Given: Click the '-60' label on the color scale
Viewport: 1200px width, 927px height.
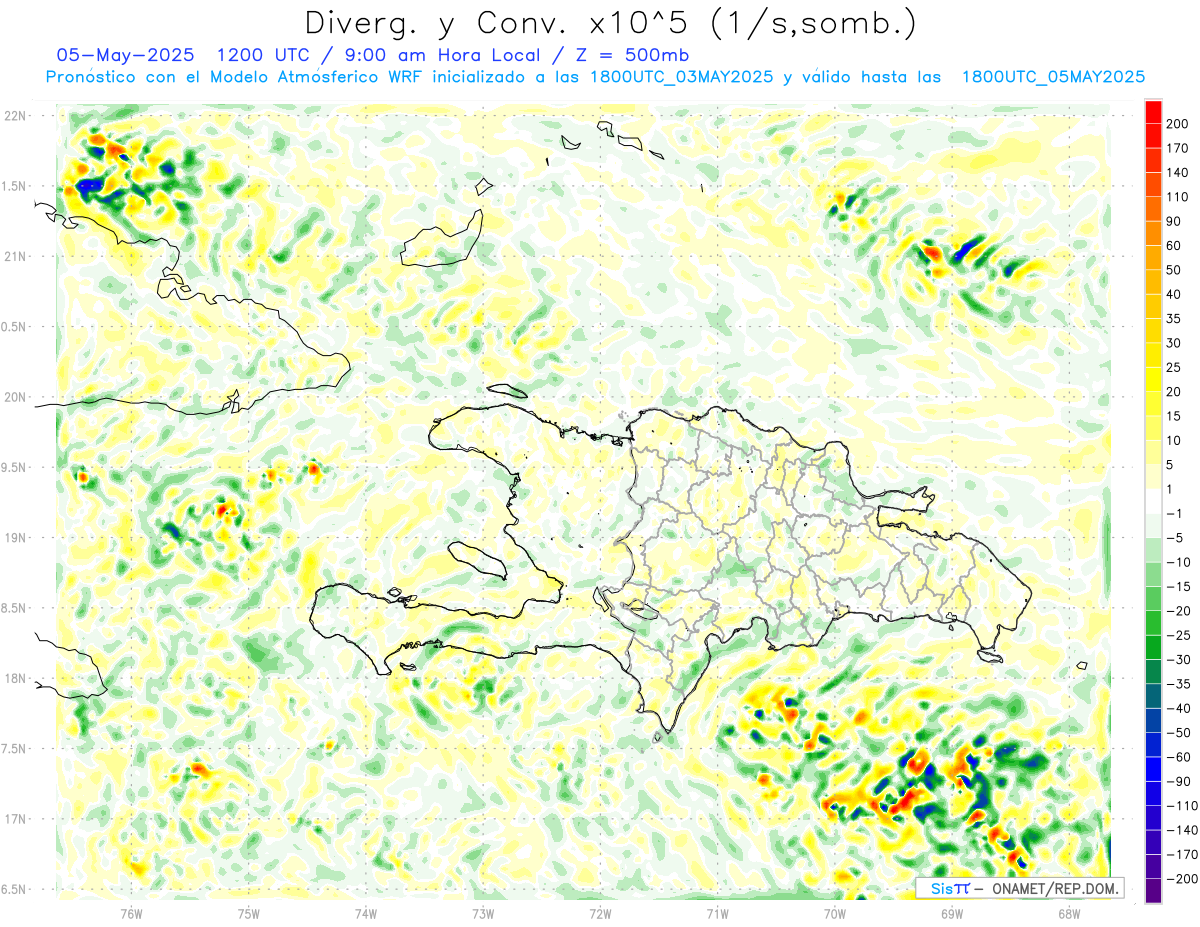Looking at the screenshot, I should coord(1177,757).
